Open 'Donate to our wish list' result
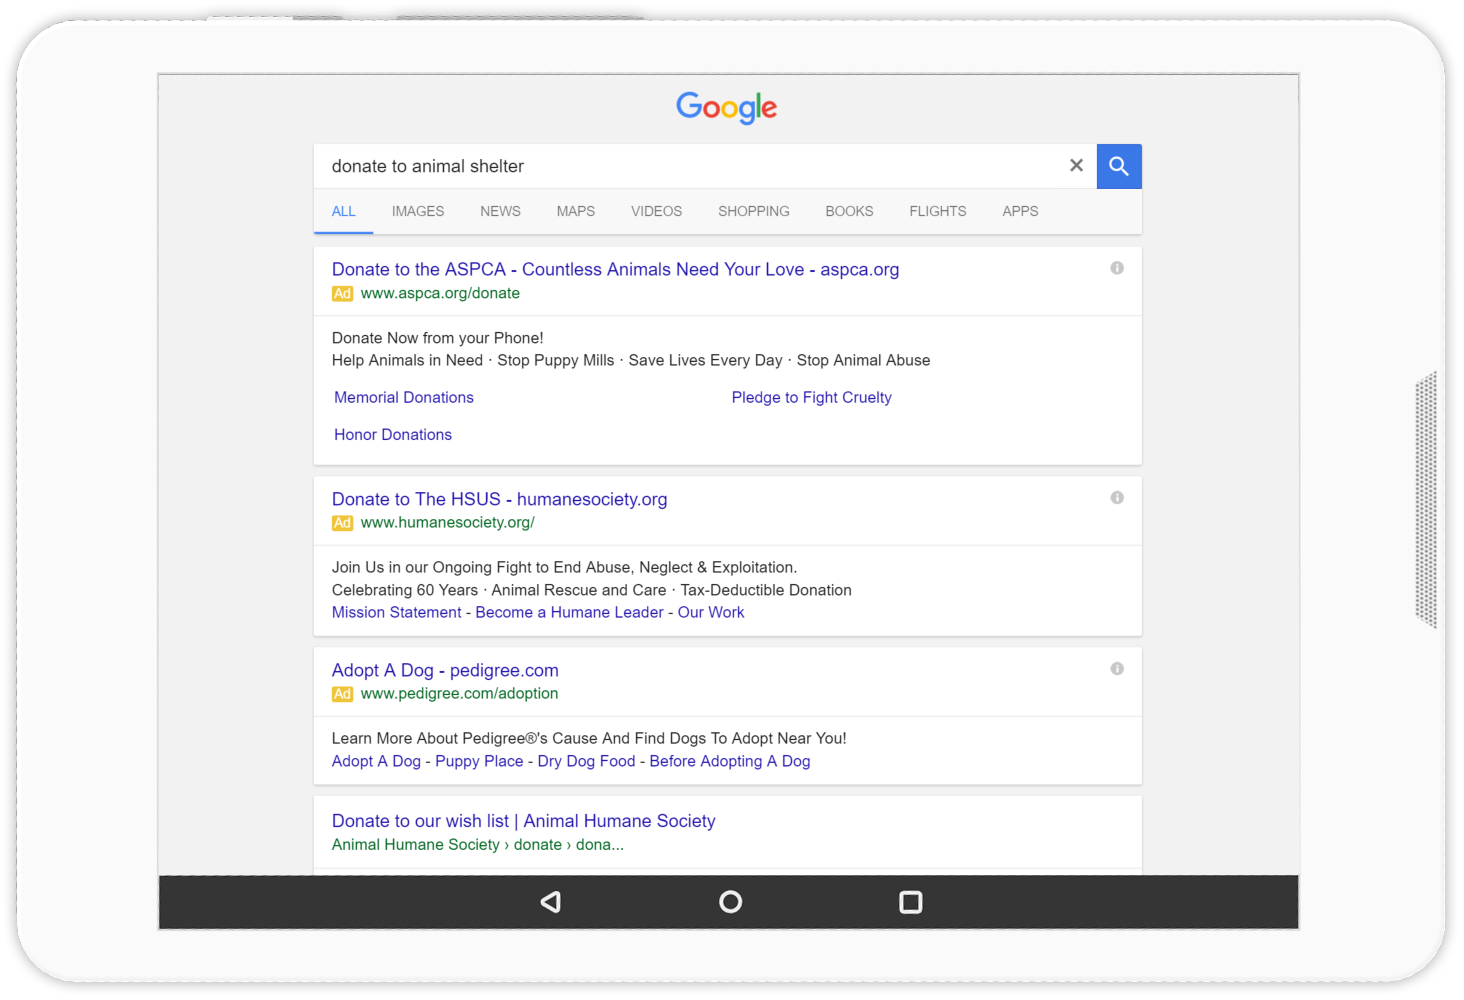Viewport: 1464px width, 1000px height. coord(523,821)
